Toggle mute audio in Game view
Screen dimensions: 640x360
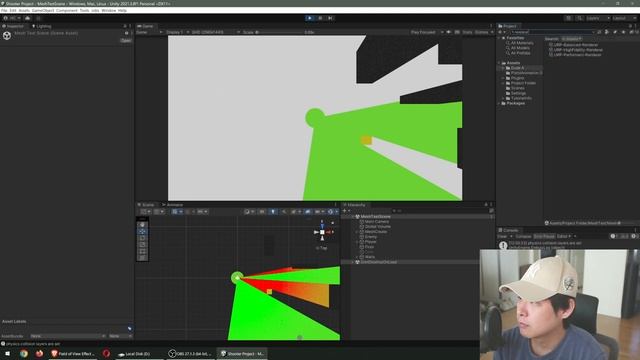449,32
